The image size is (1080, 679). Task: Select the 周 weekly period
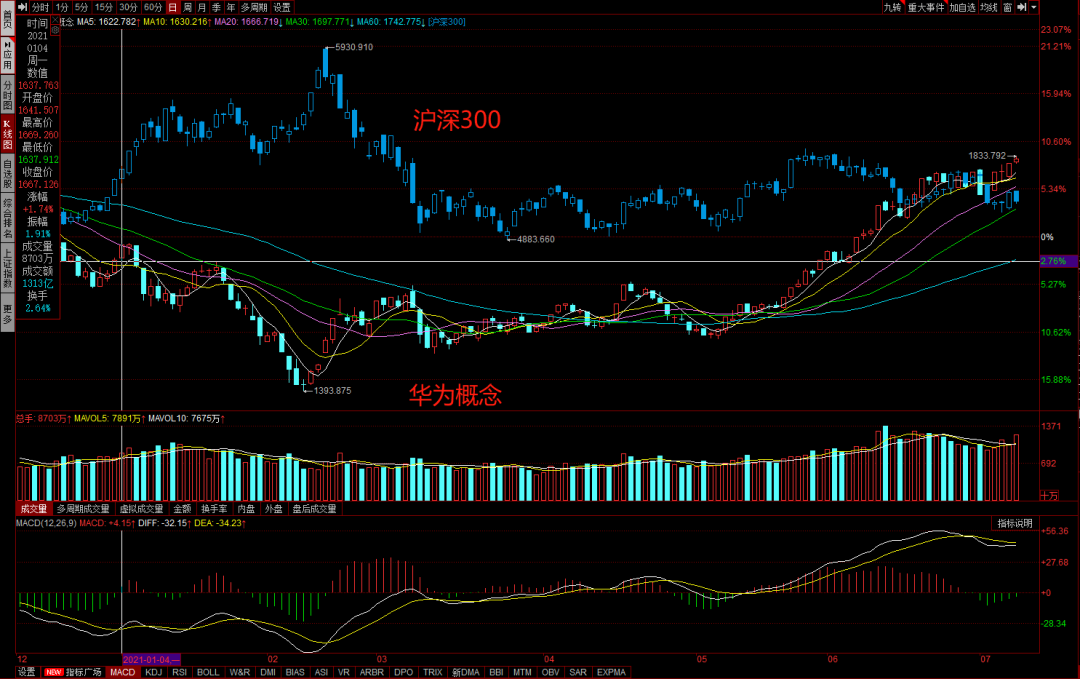pos(187,7)
